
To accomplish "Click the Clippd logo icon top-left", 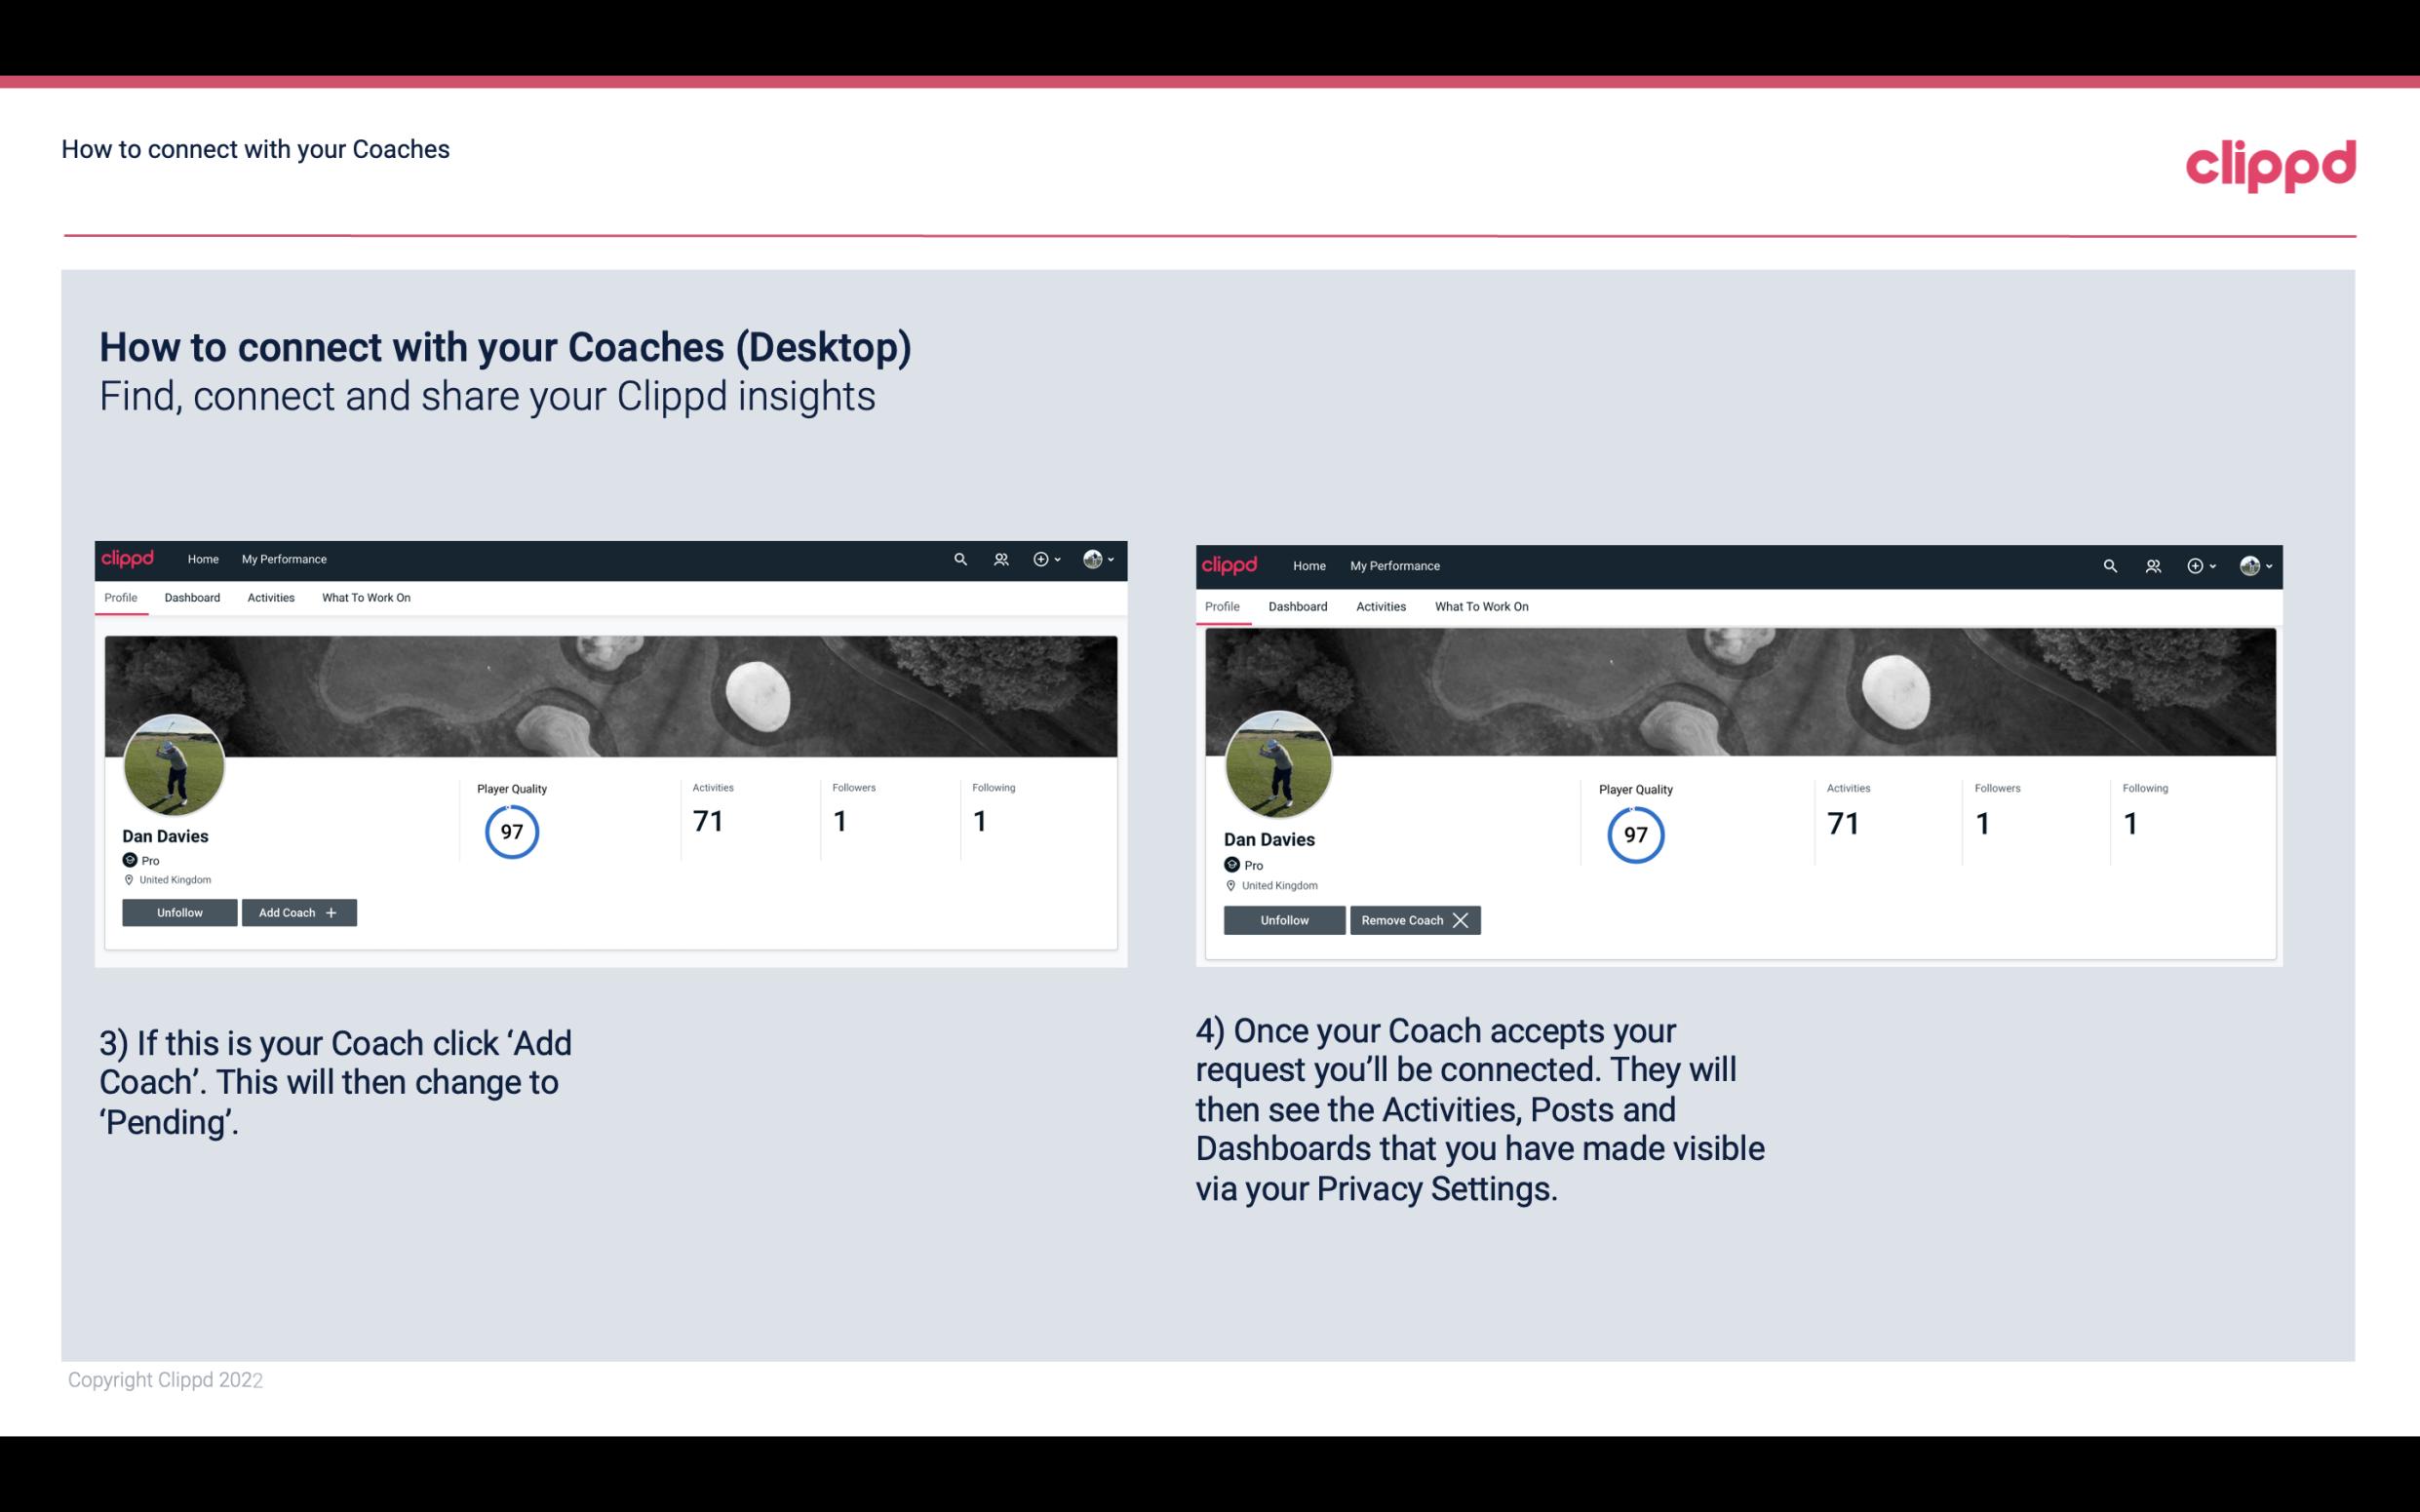I will (x=133, y=558).
